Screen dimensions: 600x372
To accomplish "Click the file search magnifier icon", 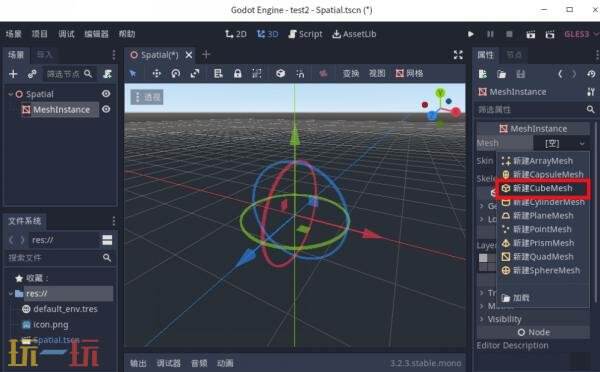I will [x=107, y=258].
